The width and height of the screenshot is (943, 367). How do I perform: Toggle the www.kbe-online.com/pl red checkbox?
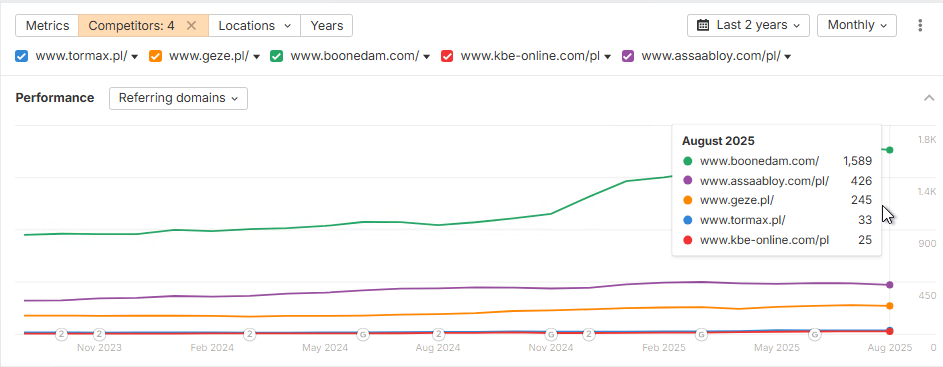coord(447,56)
